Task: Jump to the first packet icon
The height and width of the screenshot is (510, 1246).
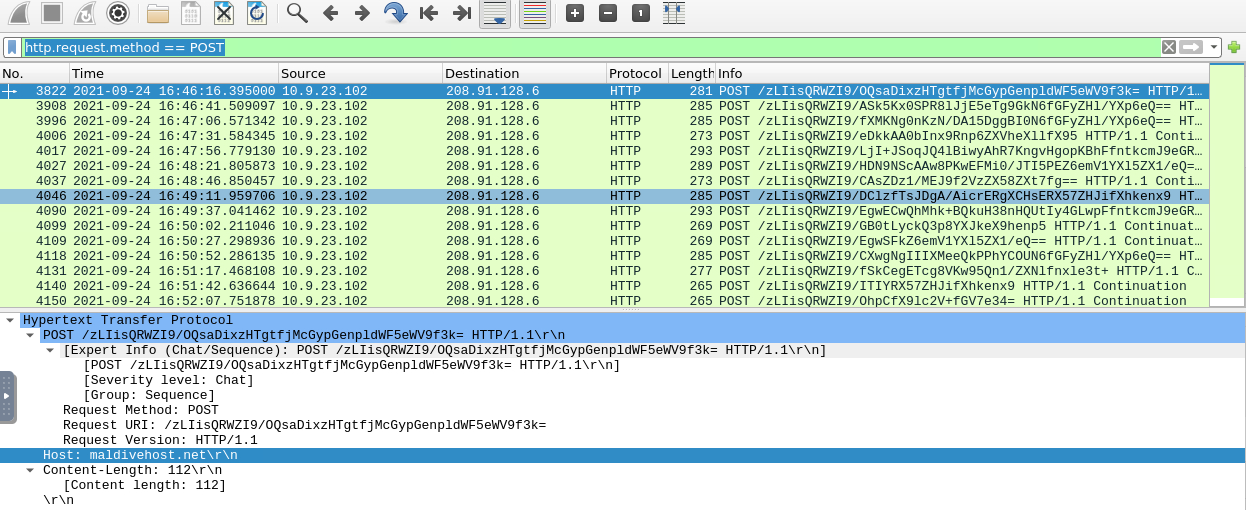Action: 429,13
